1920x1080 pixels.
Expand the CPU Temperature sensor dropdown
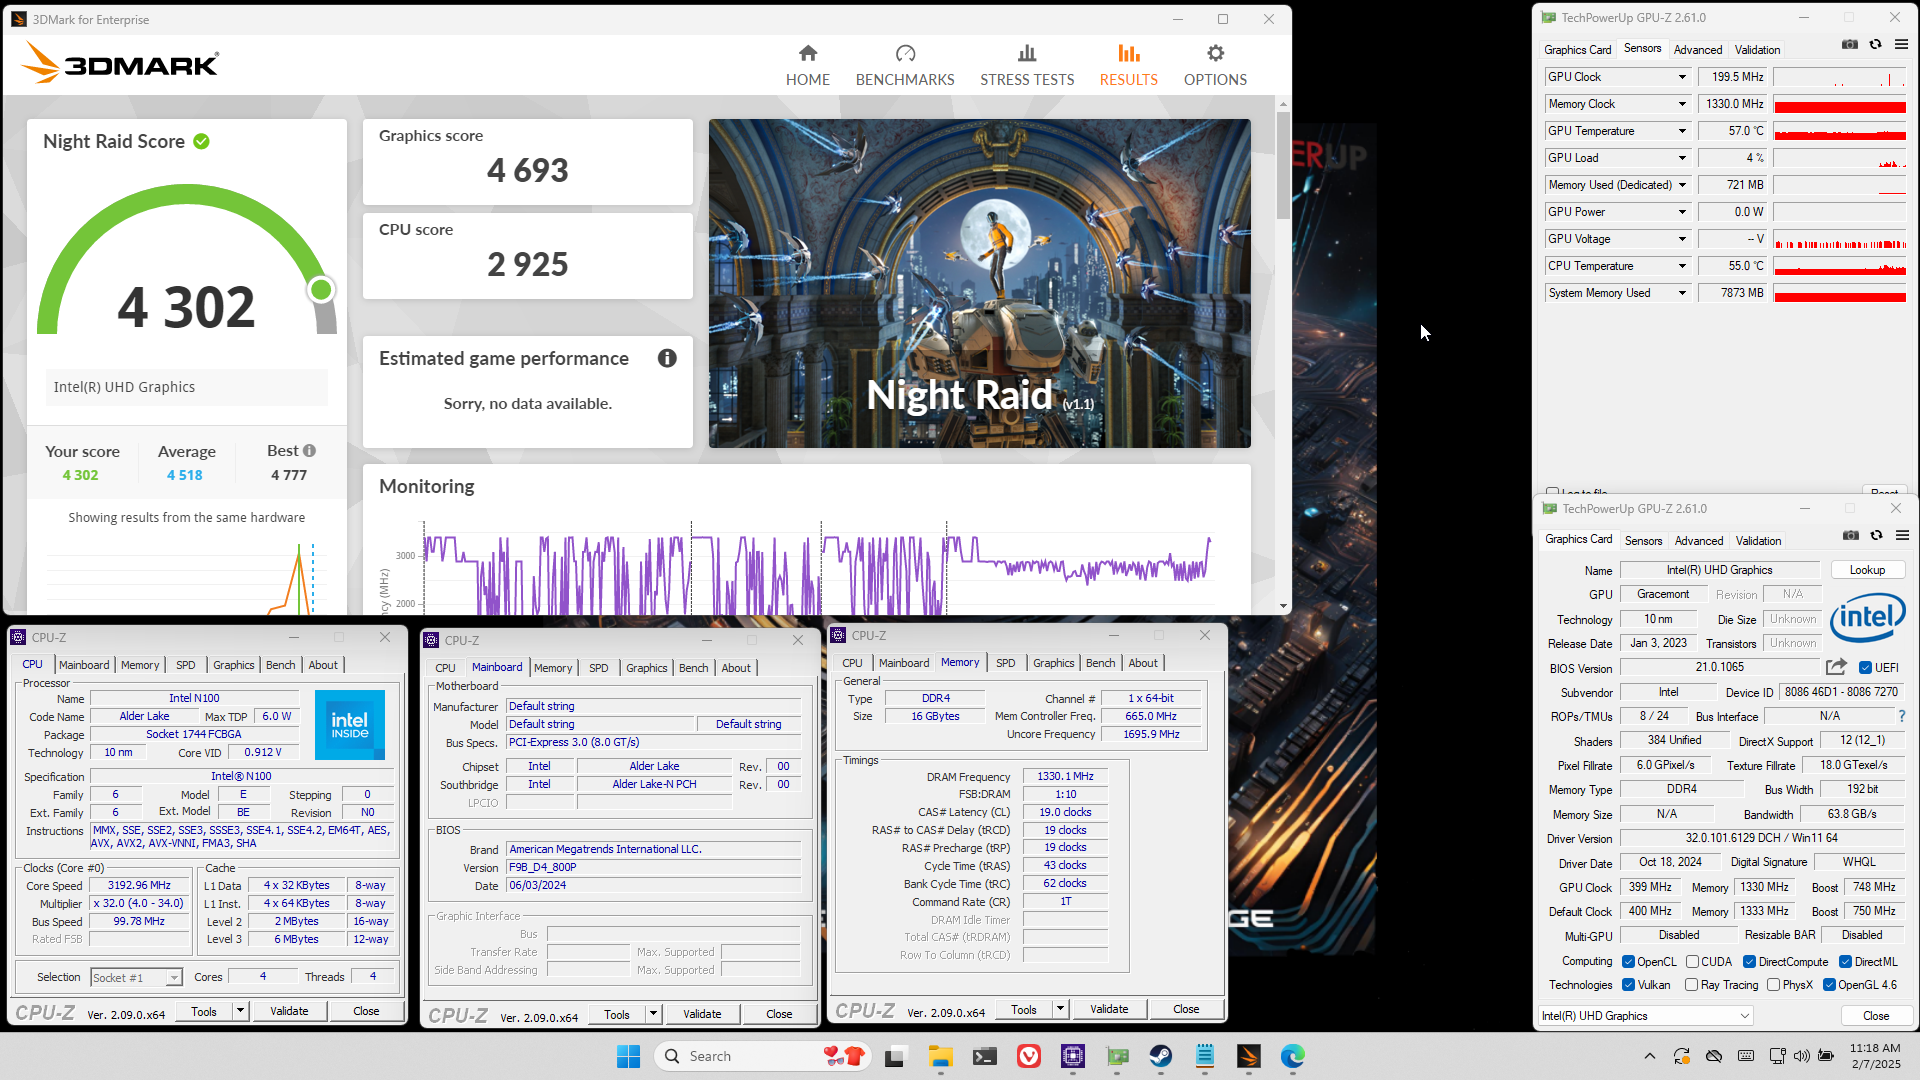(x=1682, y=266)
